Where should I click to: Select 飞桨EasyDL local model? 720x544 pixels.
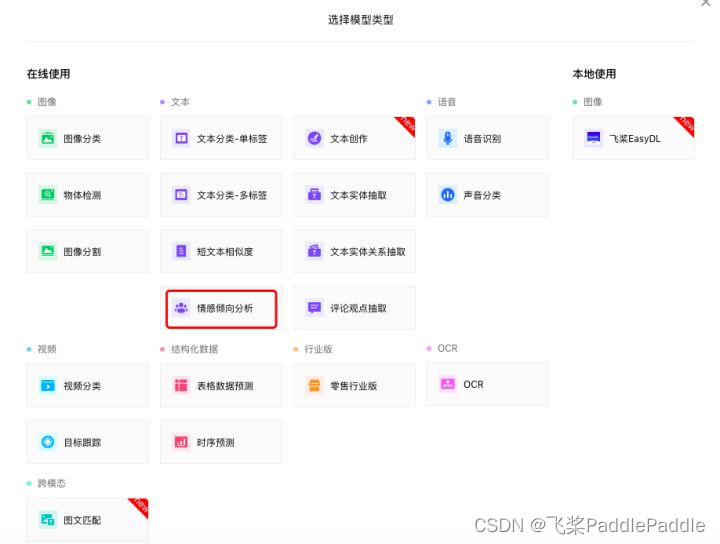click(634, 138)
